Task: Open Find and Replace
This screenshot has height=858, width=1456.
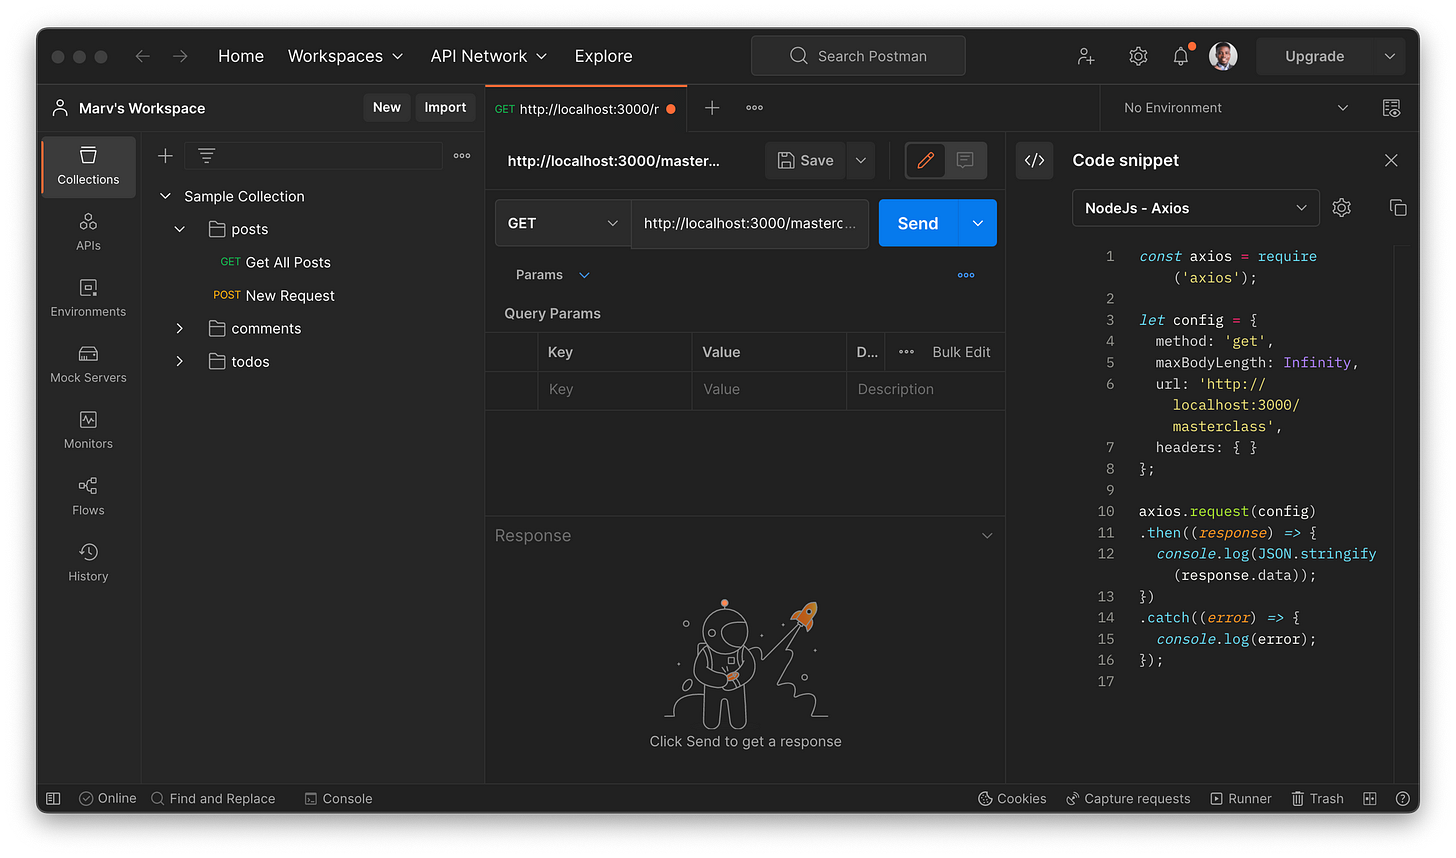Action: tap(213, 798)
